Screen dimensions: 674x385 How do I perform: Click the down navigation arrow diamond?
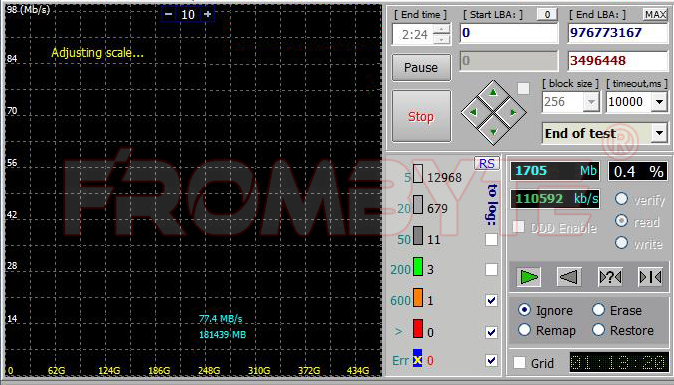click(x=493, y=132)
